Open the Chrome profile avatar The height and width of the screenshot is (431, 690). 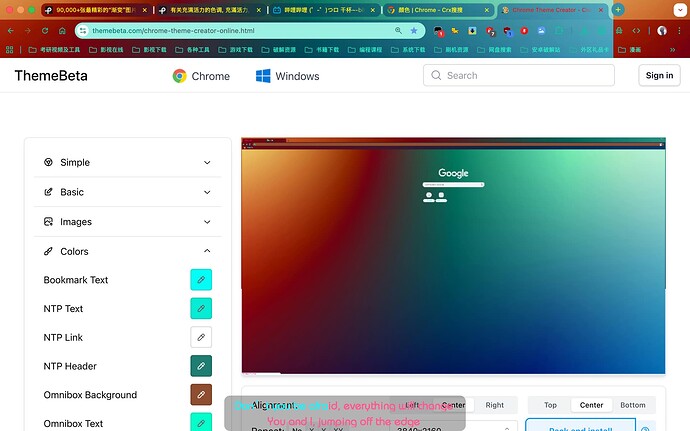662,30
